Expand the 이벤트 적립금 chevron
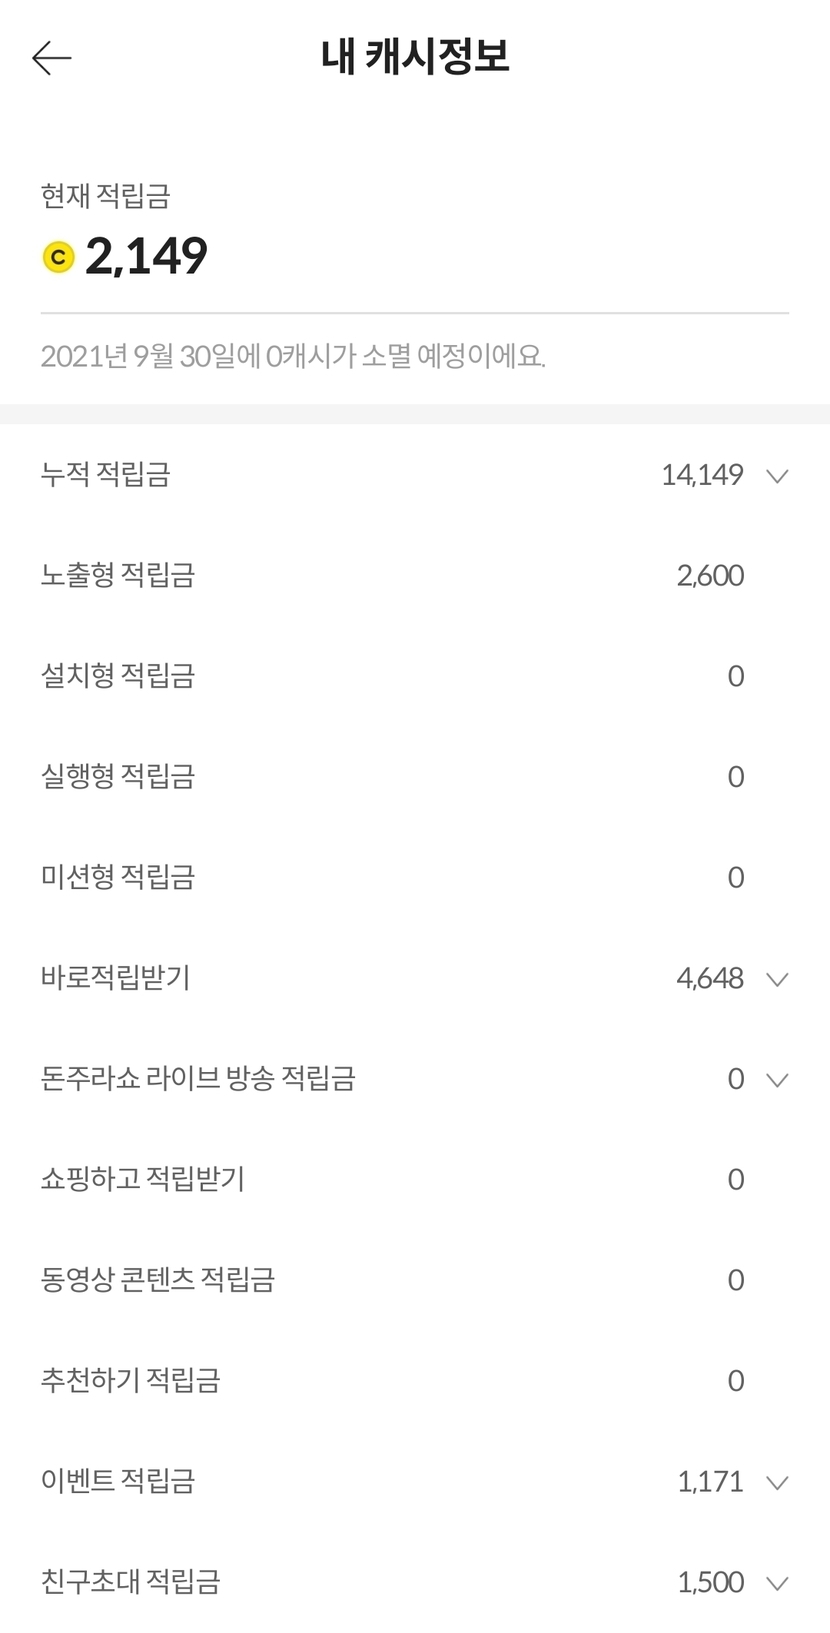The image size is (830, 1633). (777, 1482)
